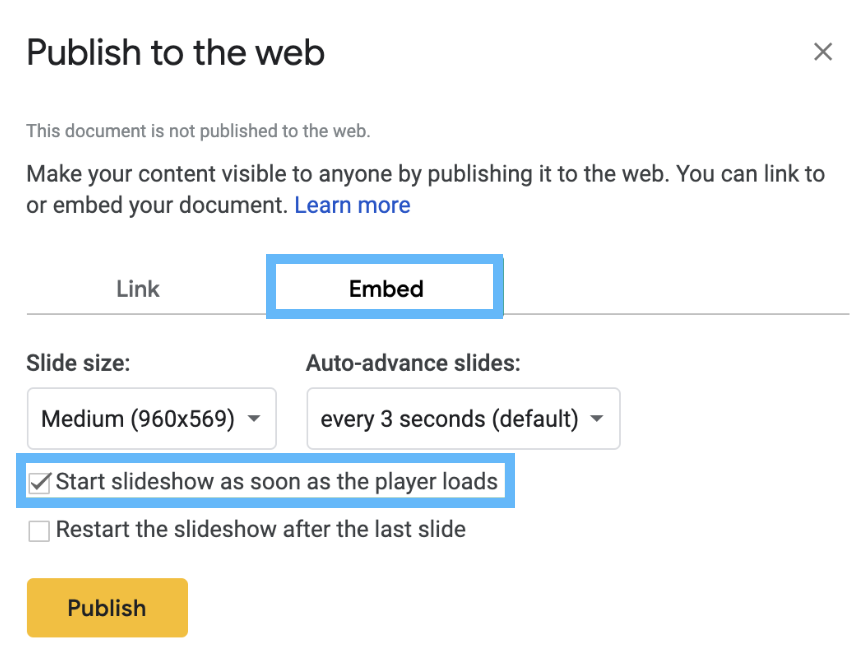Open the Learn more link
Viewport: 866px width, 666px height.
pyautogui.click(x=352, y=205)
